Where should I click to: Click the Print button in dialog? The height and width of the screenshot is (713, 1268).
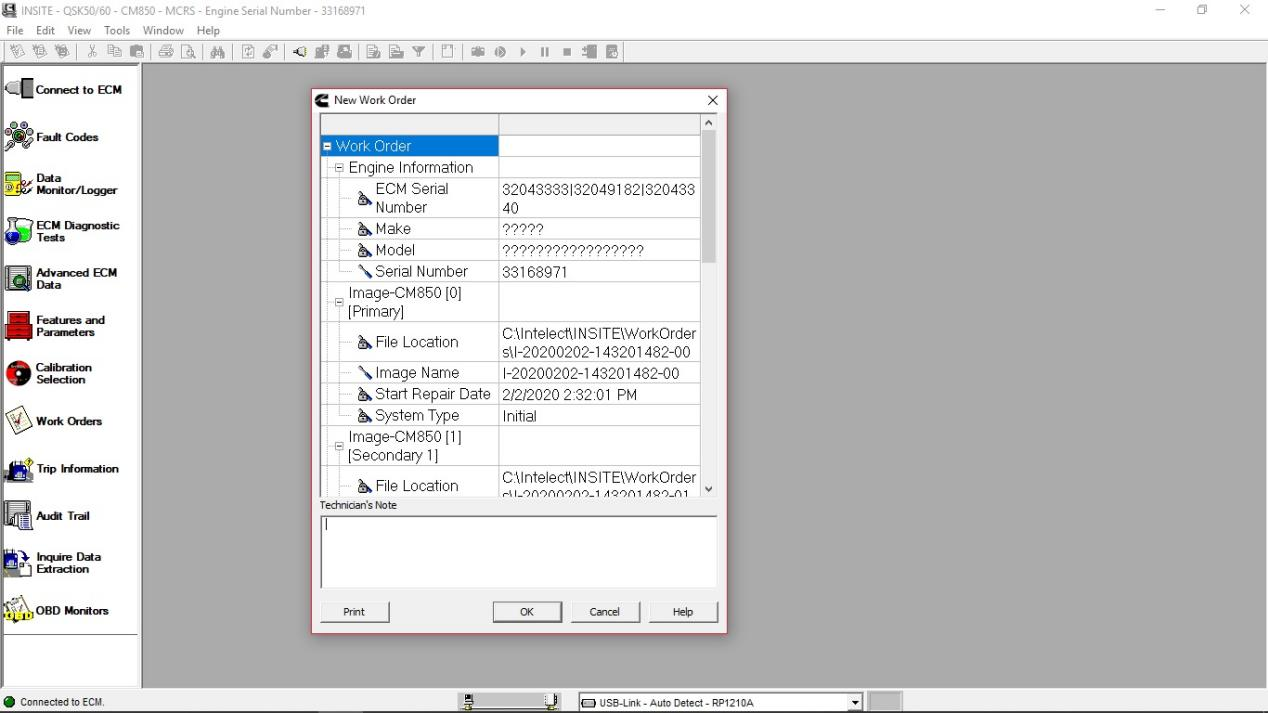[354, 612]
